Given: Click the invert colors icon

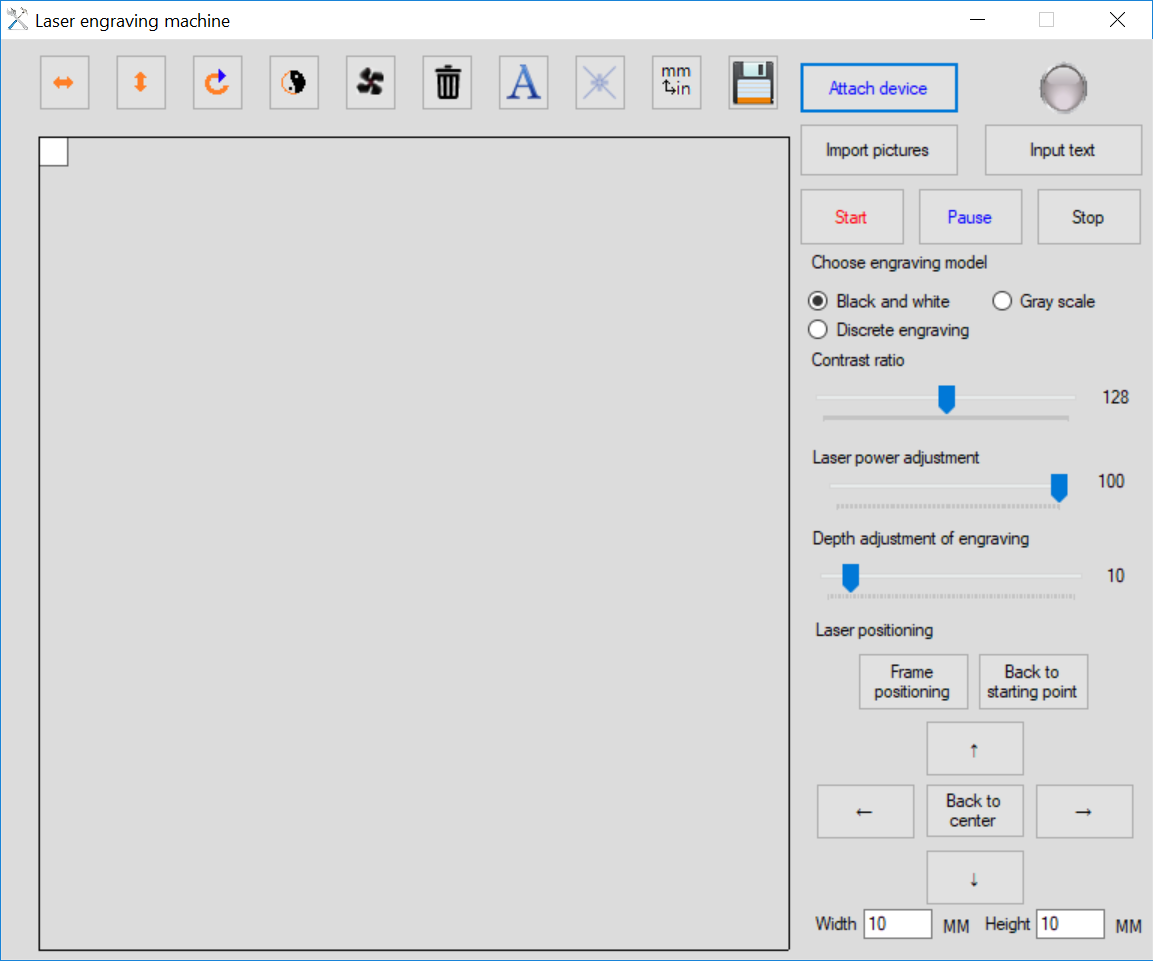Looking at the screenshot, I should click(x=294, y=82).
